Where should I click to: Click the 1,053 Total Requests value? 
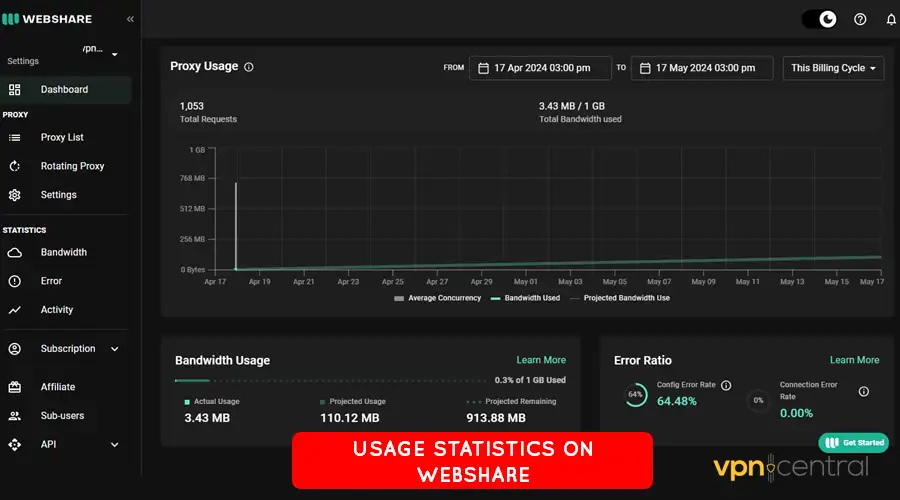192,106
